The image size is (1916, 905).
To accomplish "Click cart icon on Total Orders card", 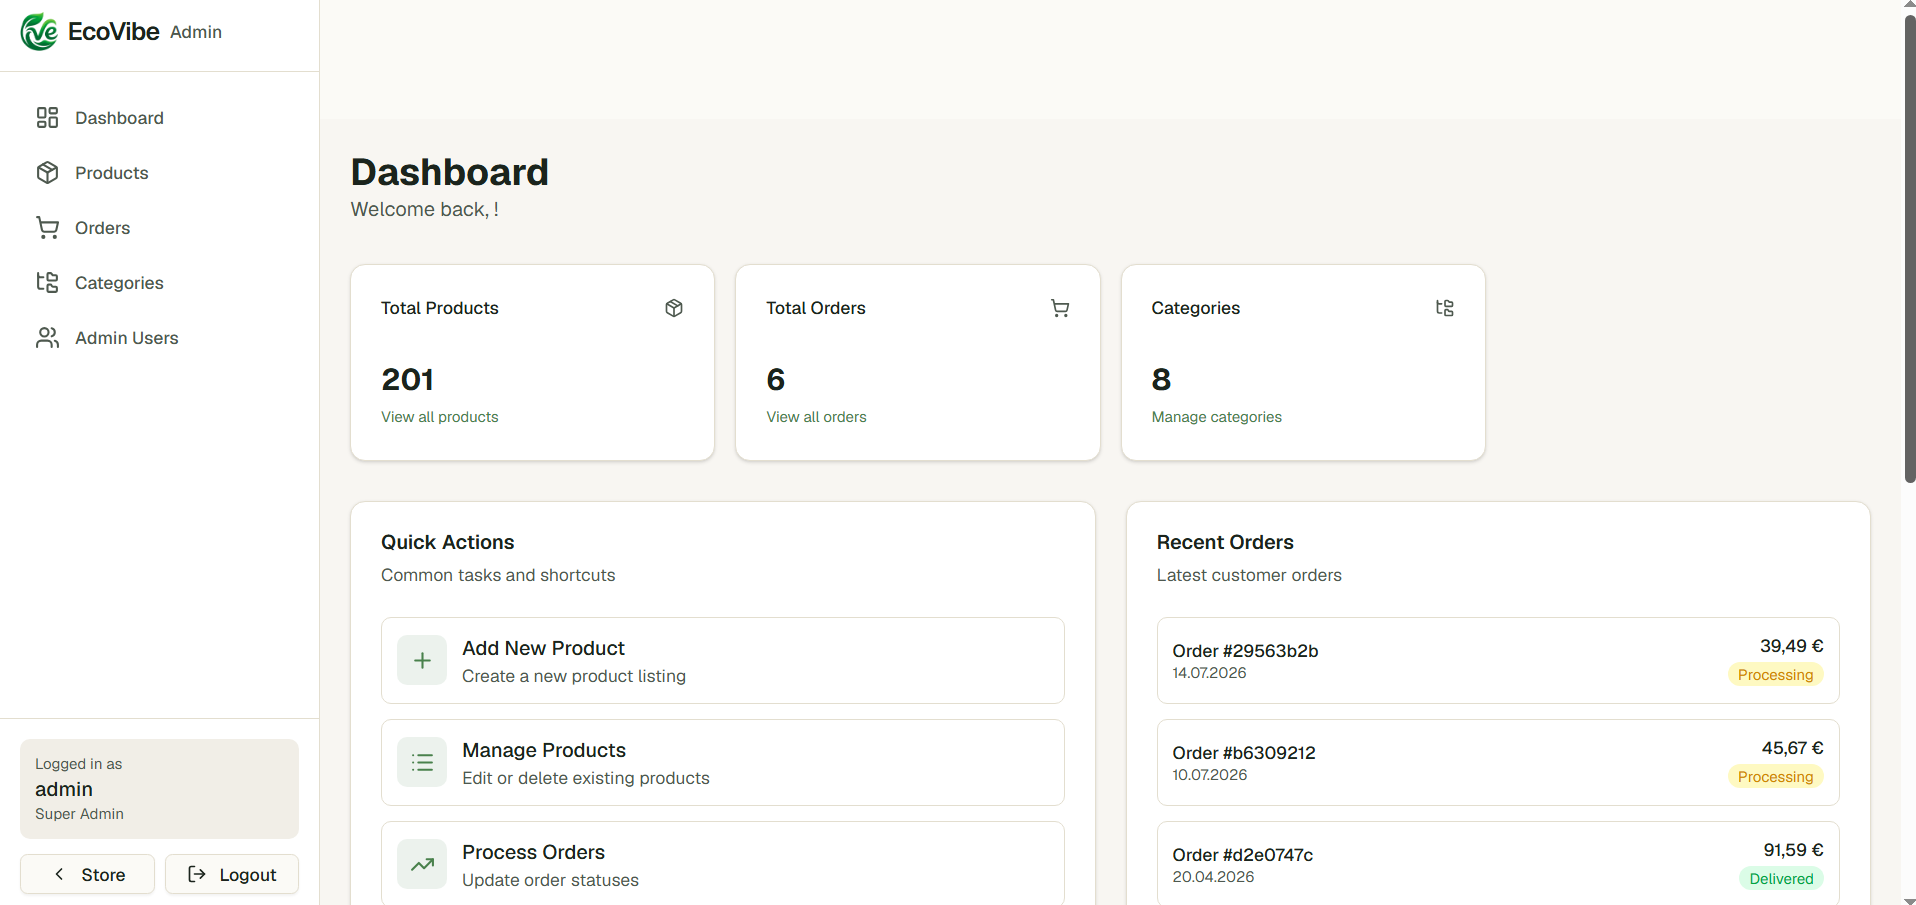I will click(x=1060, y=308).
